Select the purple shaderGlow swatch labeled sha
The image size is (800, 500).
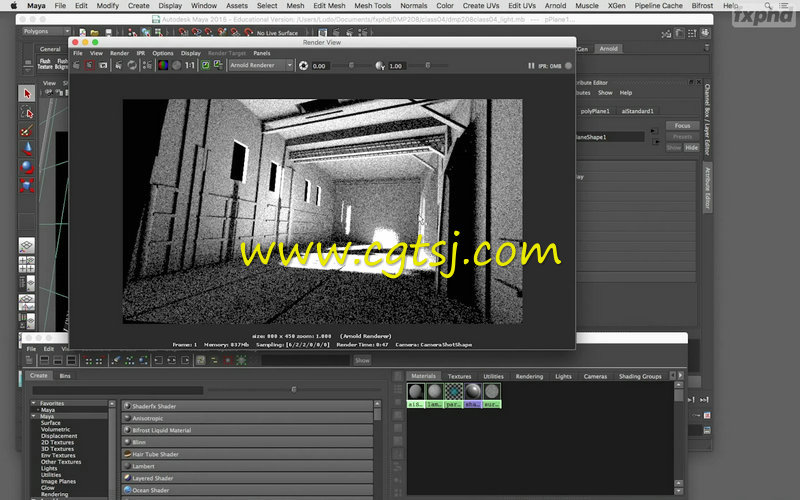click(x=472, y=395)
